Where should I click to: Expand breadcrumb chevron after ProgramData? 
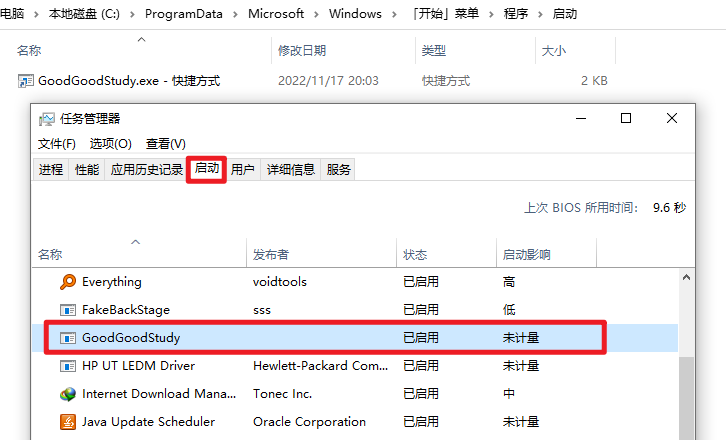point(235,15)
